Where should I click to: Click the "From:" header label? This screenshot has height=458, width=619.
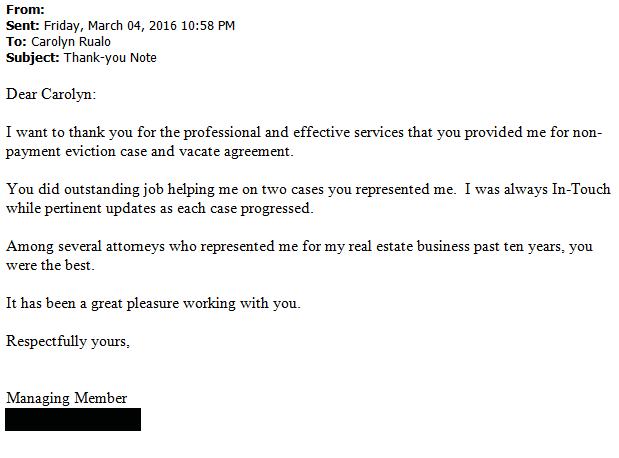(25, 9)
